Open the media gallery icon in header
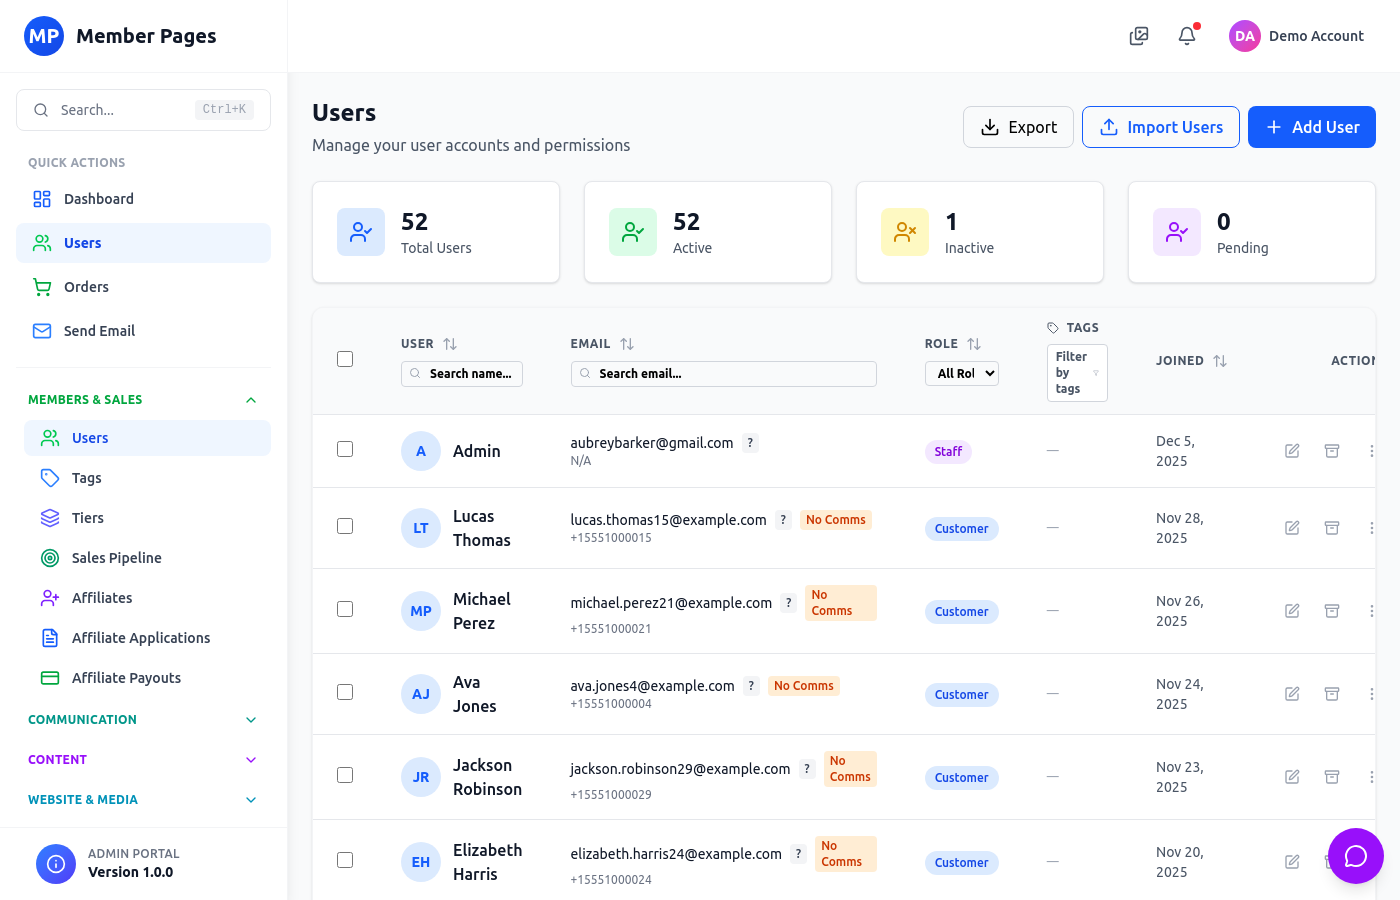The image size is (1400, 900). tap(1139, 36)
